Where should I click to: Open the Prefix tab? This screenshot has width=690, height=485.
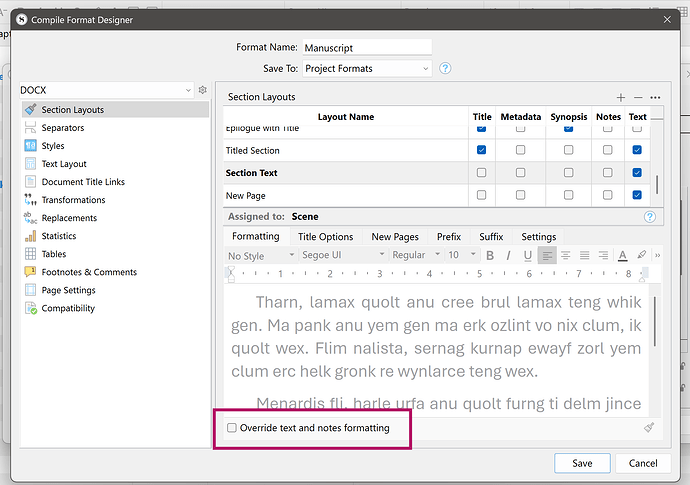tap(448, 237)
